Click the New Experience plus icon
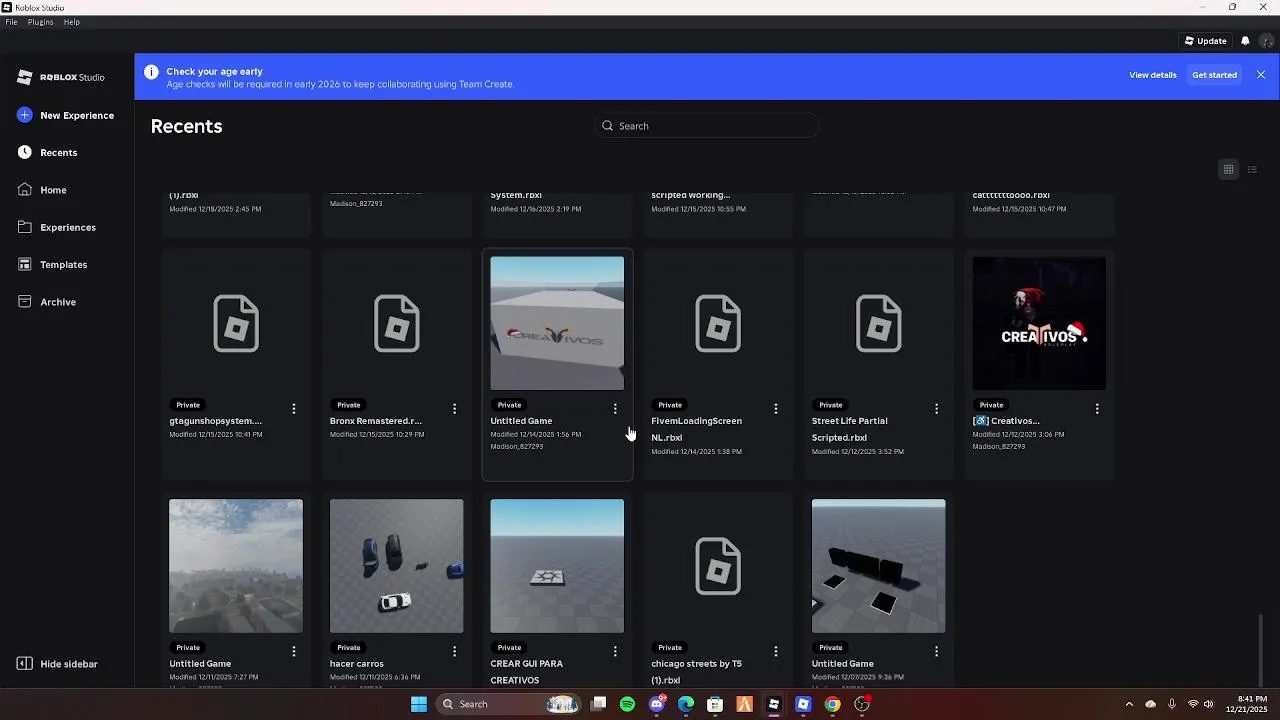The height and width of the screenshot is (720, 1280). (x=25, y=115)
